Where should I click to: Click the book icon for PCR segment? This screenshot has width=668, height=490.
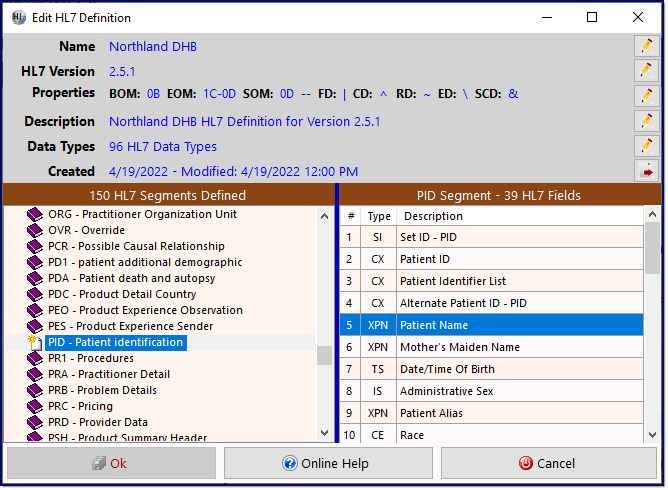pyautogui.click(x=35, y=246)
